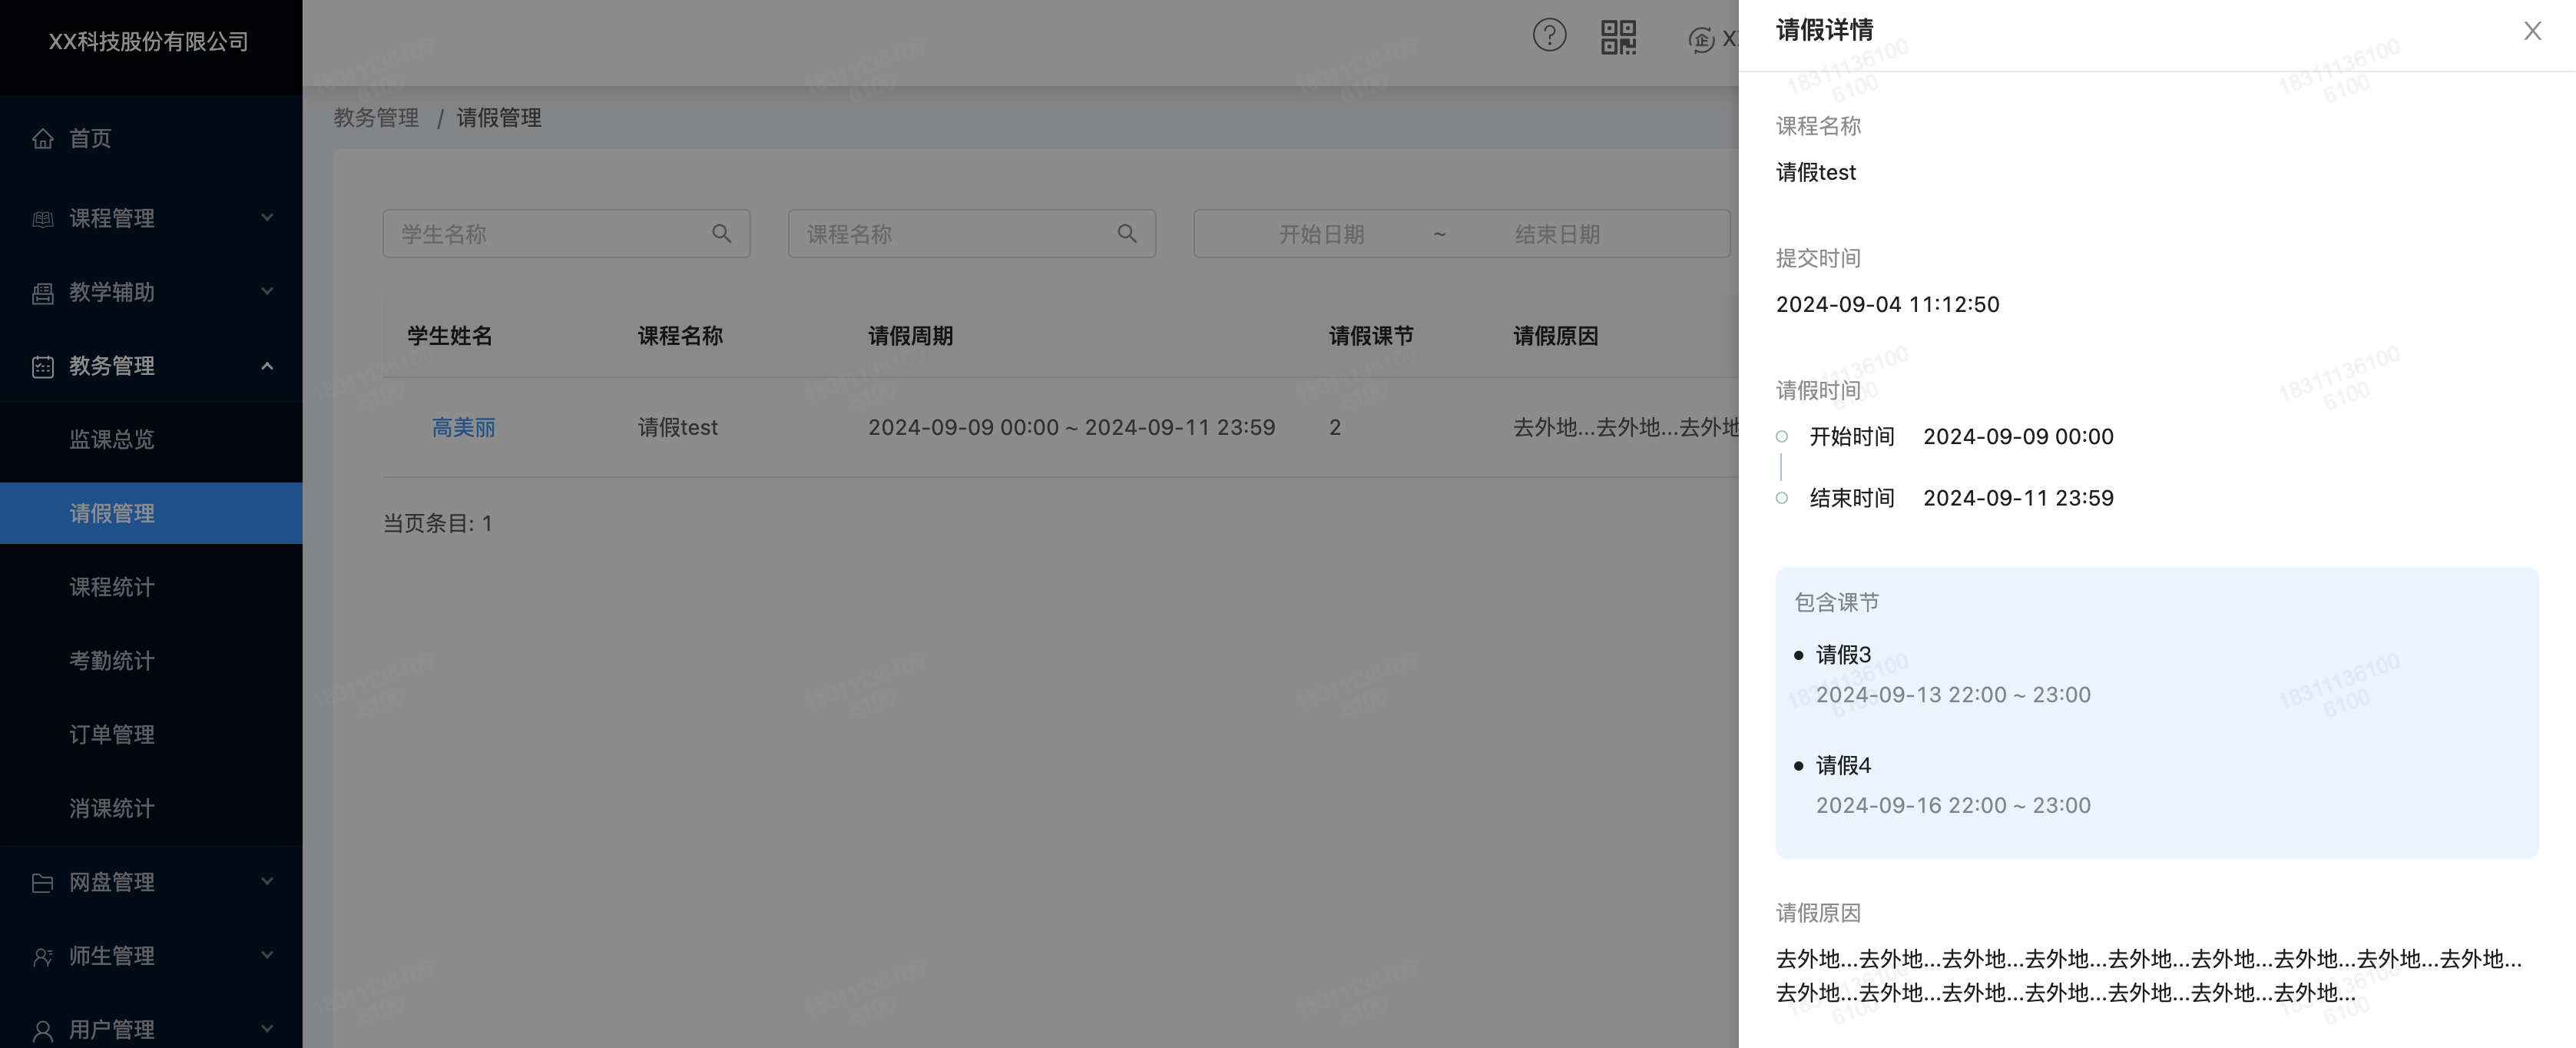Click the 教务管理 calendar icon
Viewport: 2576px width, 1048px height.
click(x=43, y=366)
